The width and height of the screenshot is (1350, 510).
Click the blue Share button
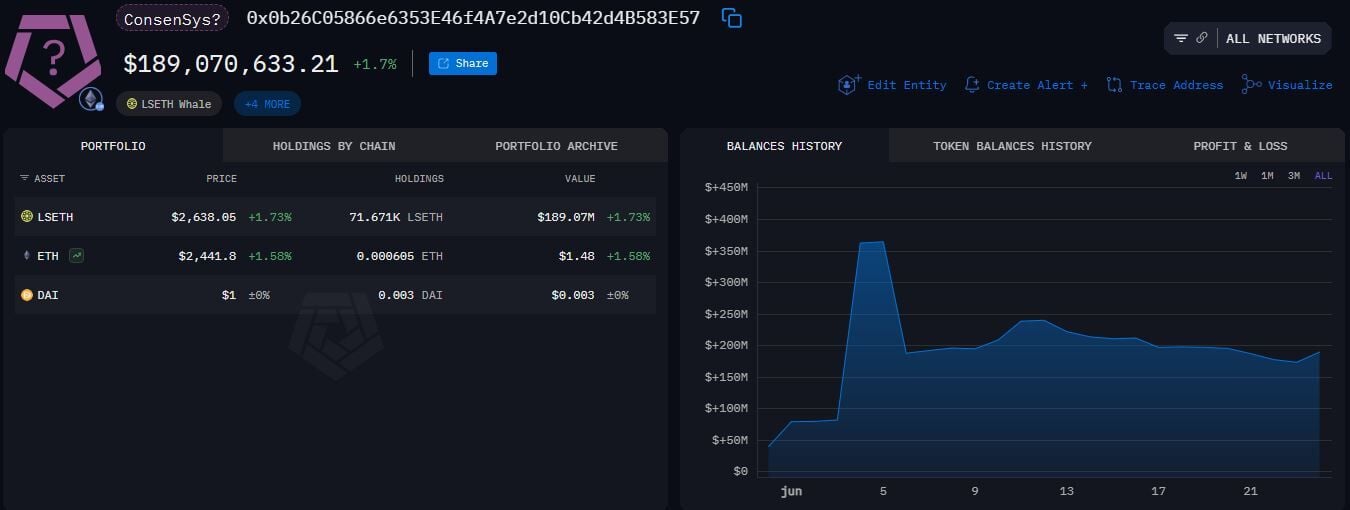[x=463, y=64]
